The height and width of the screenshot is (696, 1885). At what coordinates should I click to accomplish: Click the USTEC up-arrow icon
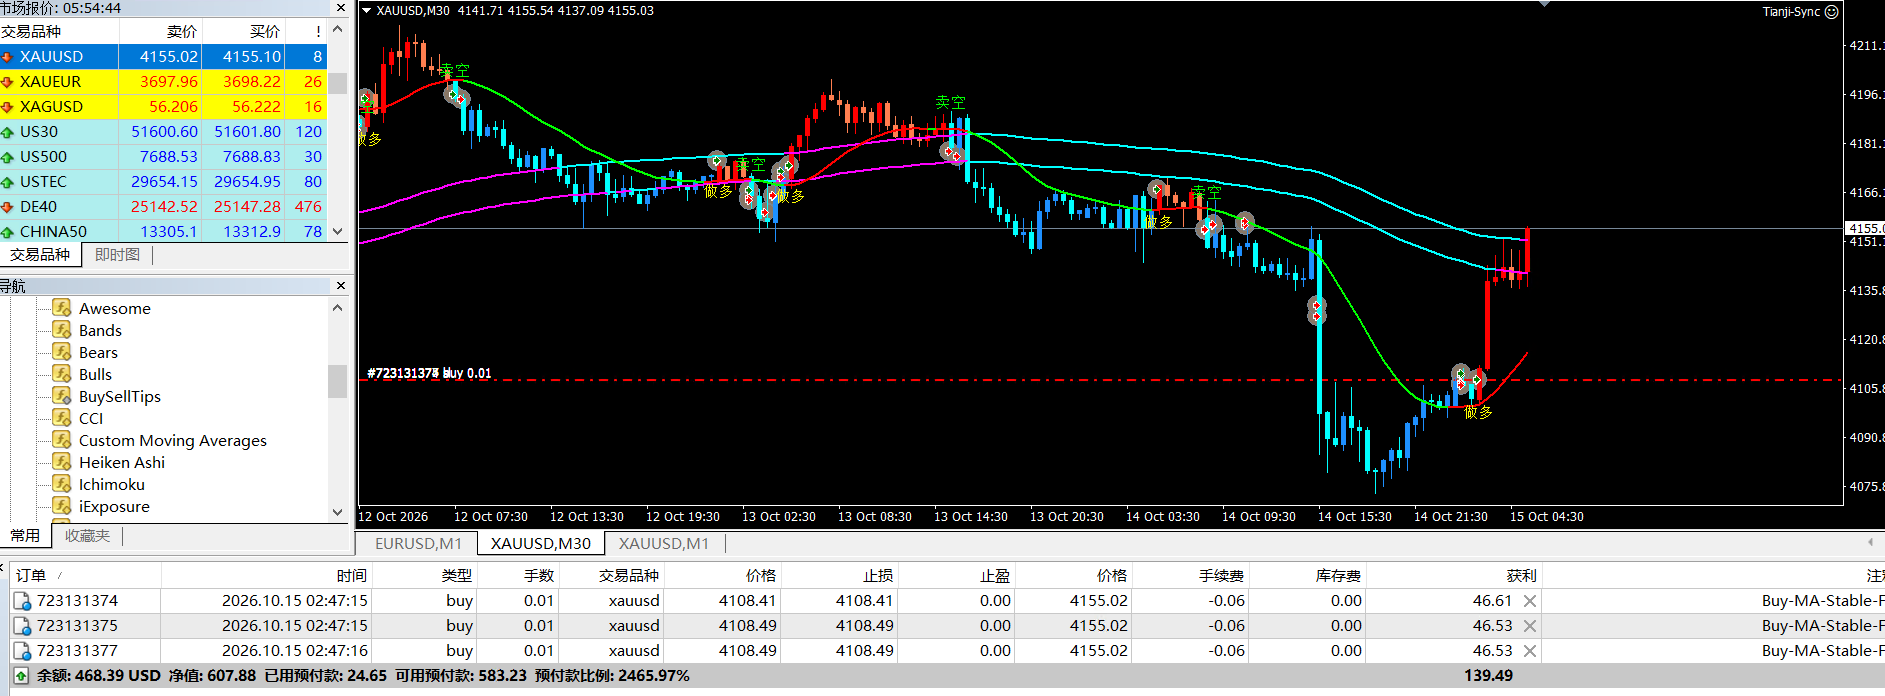(7, 182)
